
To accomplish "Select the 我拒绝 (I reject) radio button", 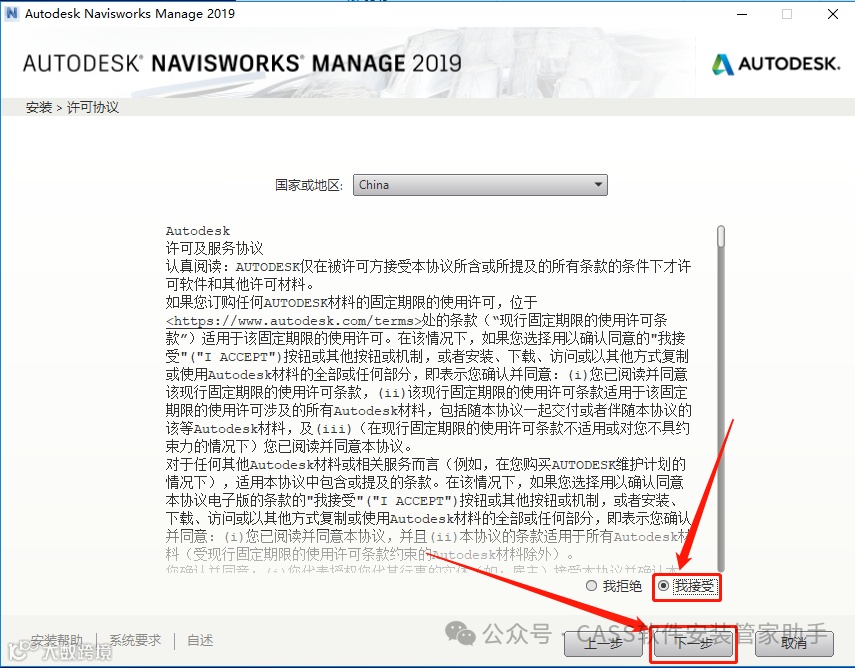I will (x=591, y=586).
